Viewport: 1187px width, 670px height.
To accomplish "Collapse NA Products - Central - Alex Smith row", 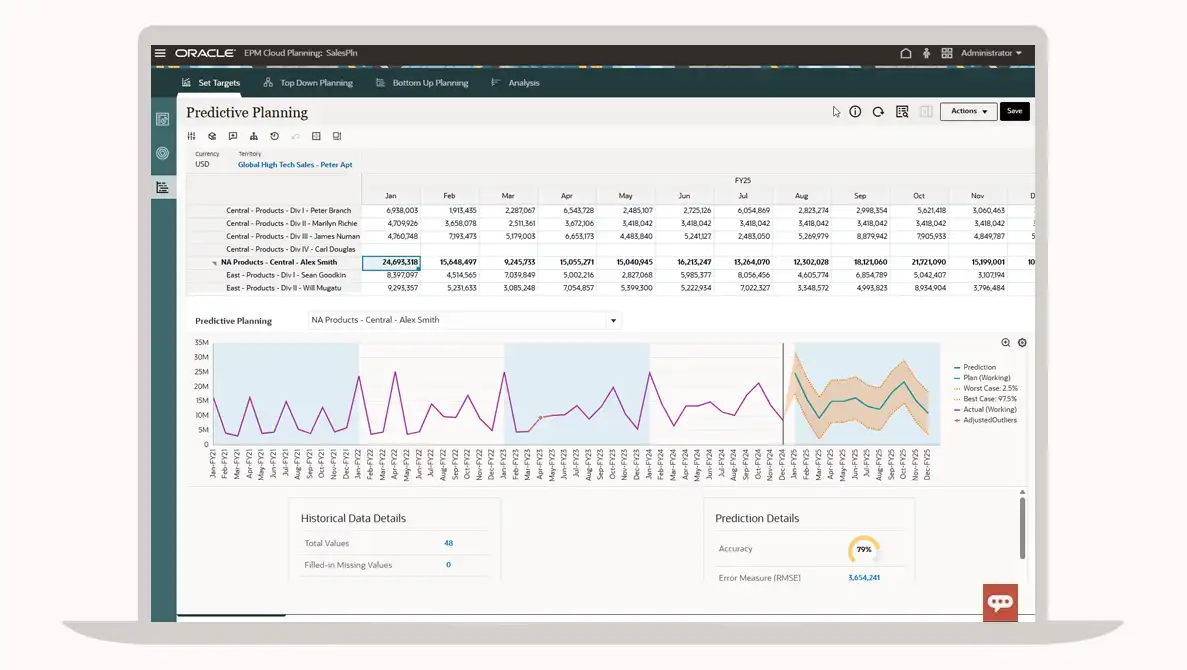I will pos(214,263).
